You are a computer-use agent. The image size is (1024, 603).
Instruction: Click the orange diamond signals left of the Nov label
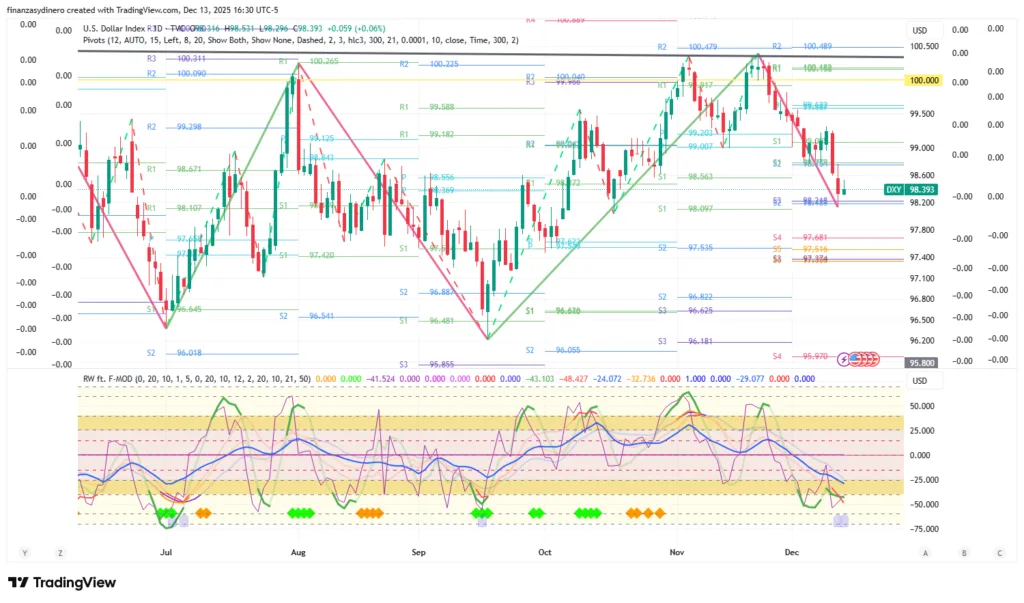tap(646, 513)
